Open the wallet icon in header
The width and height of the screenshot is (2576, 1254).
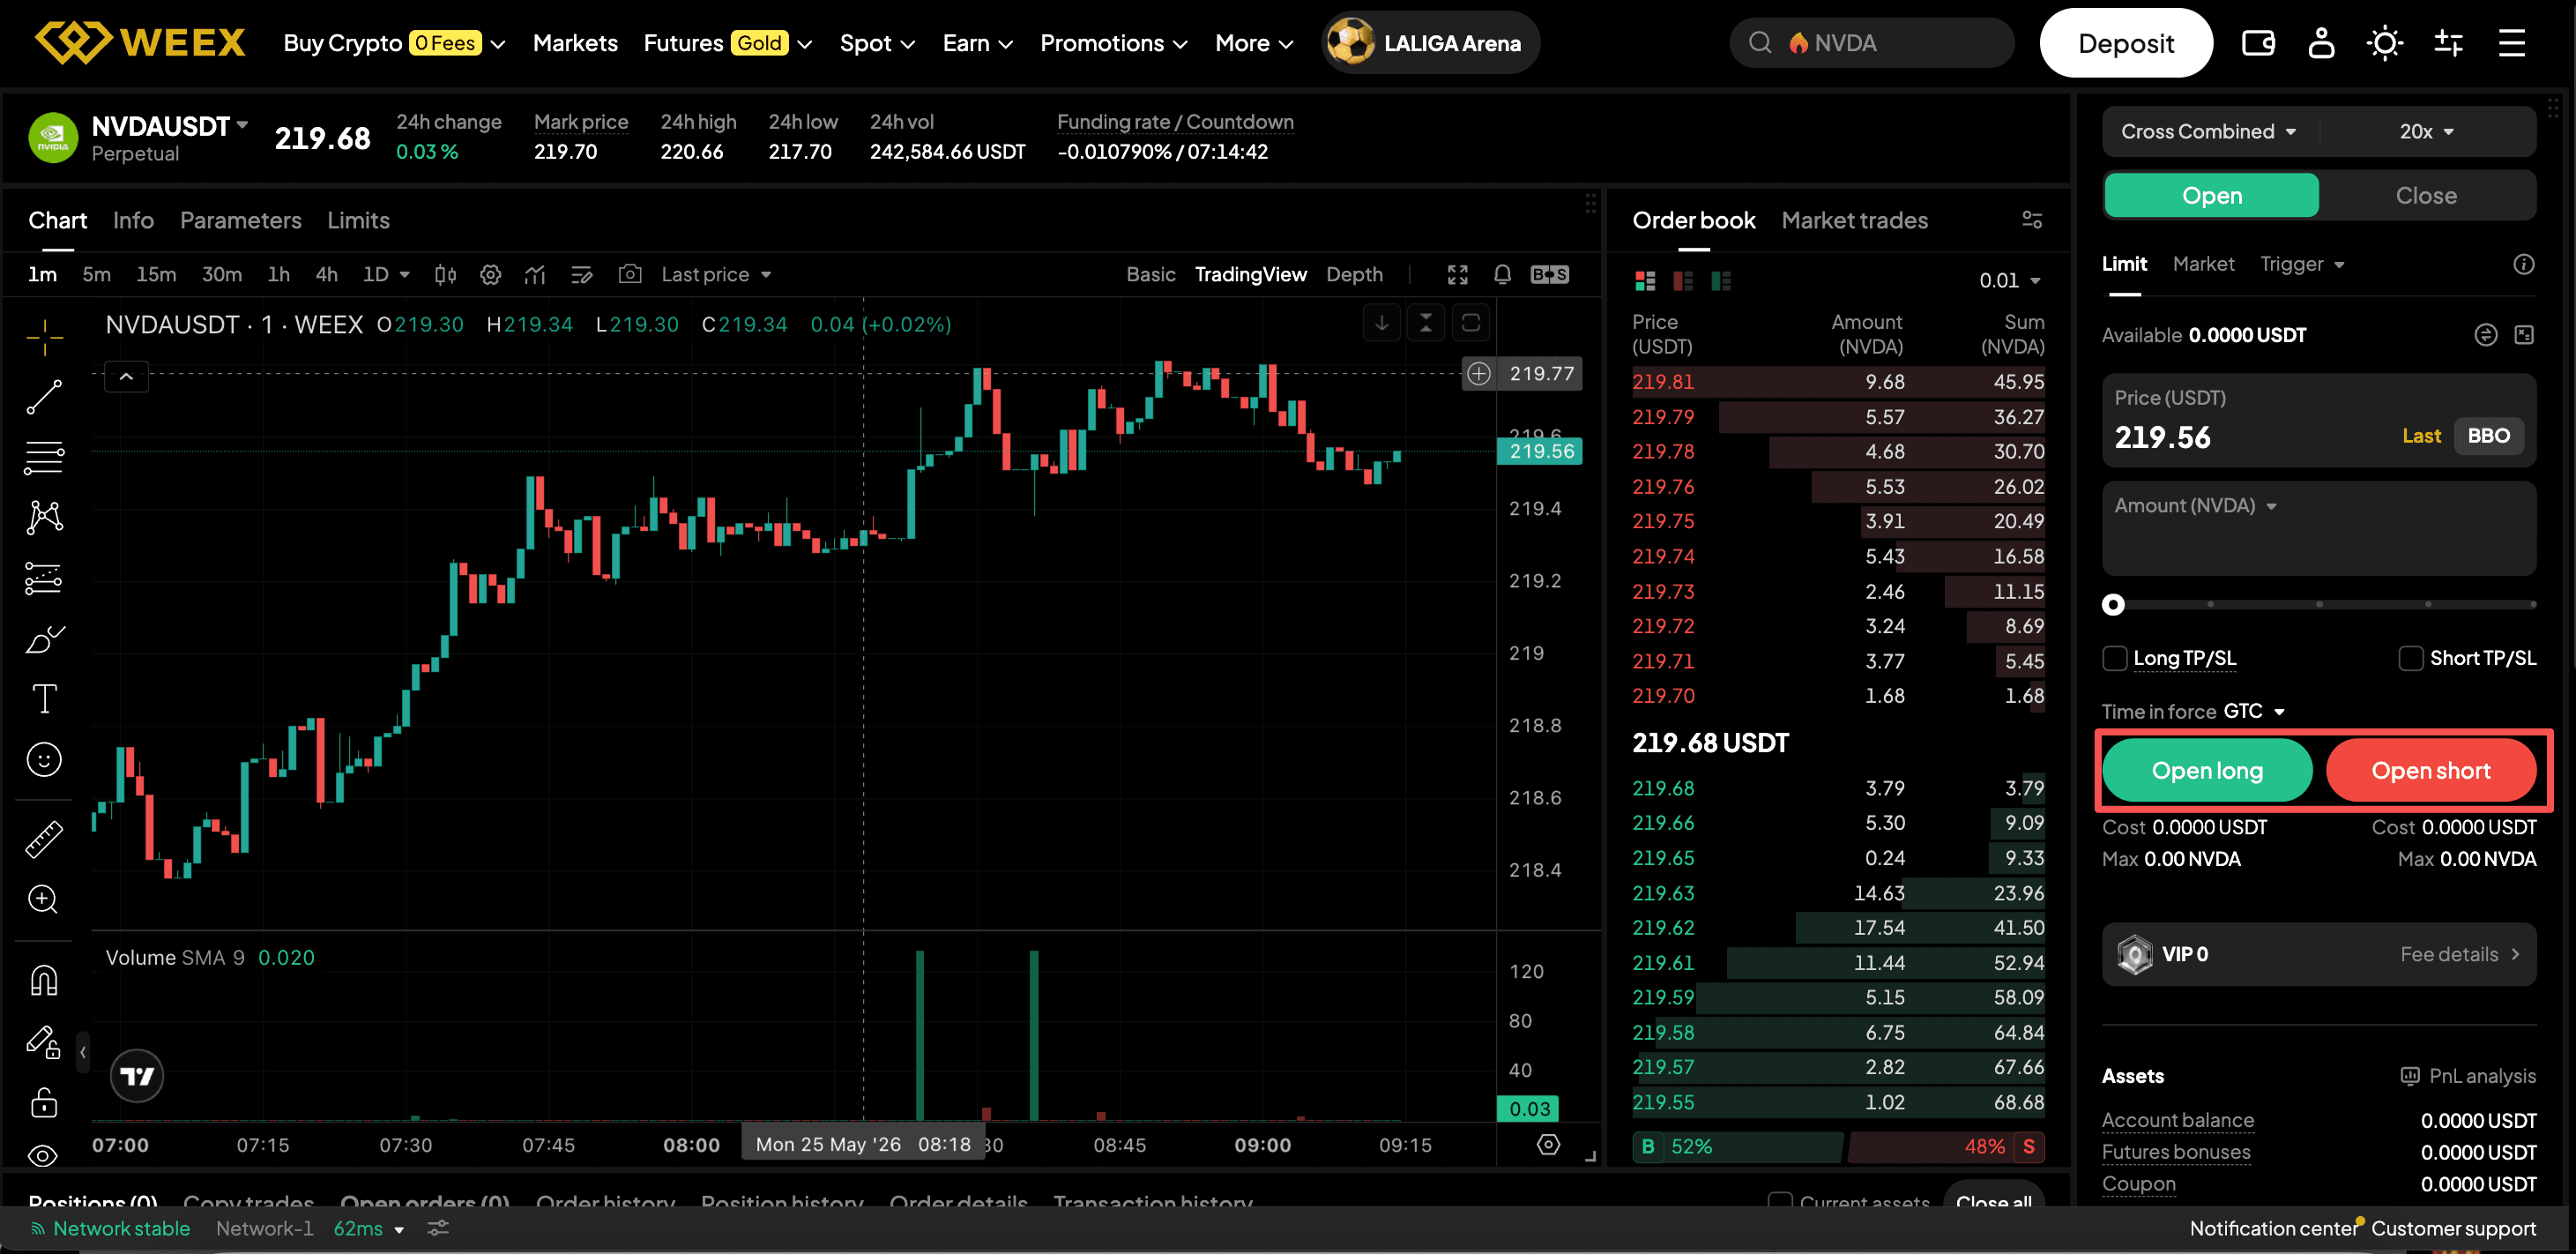click(2258, 43)
